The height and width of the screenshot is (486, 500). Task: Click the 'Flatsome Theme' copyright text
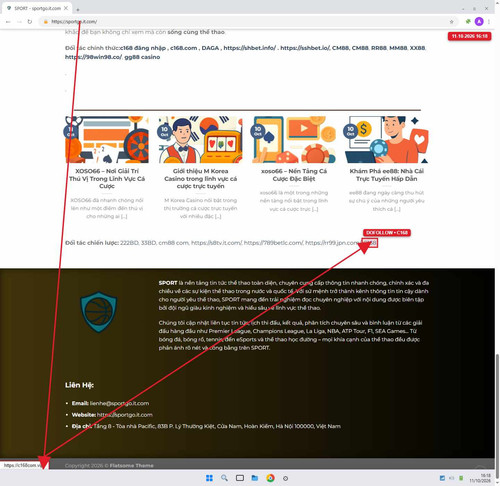point(132,465)
